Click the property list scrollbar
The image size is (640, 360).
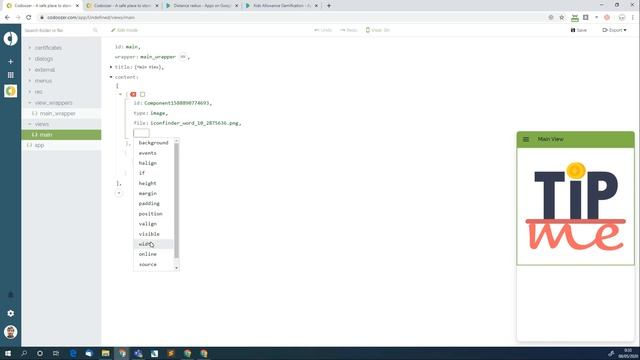(x=177, y=200)
